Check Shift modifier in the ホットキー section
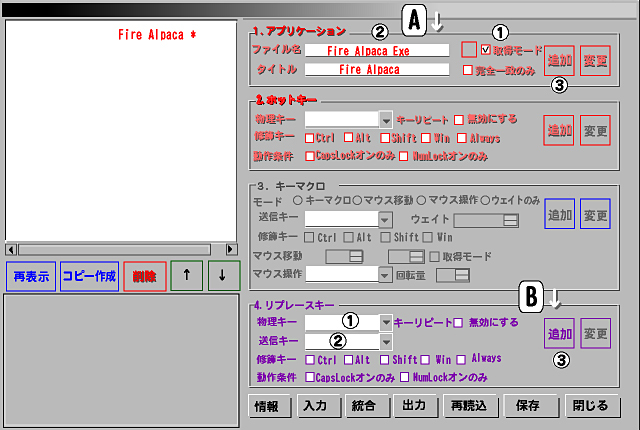 (385, 138)
